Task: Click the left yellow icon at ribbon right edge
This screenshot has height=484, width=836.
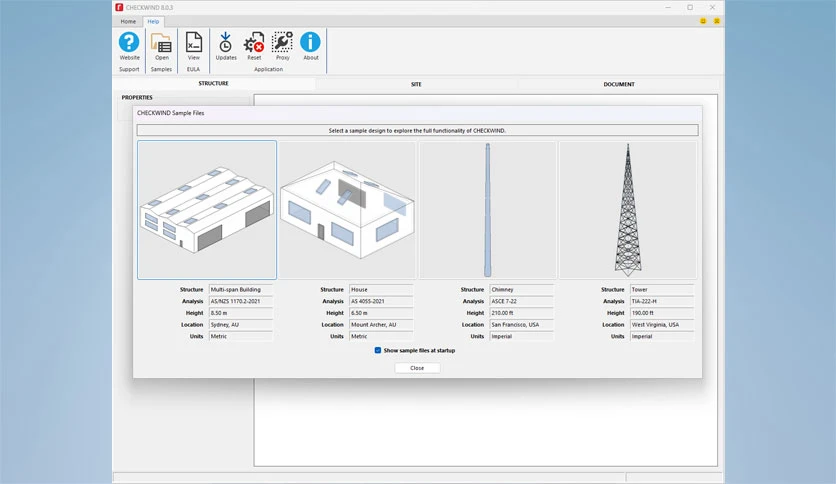Action: coord(703,21)
